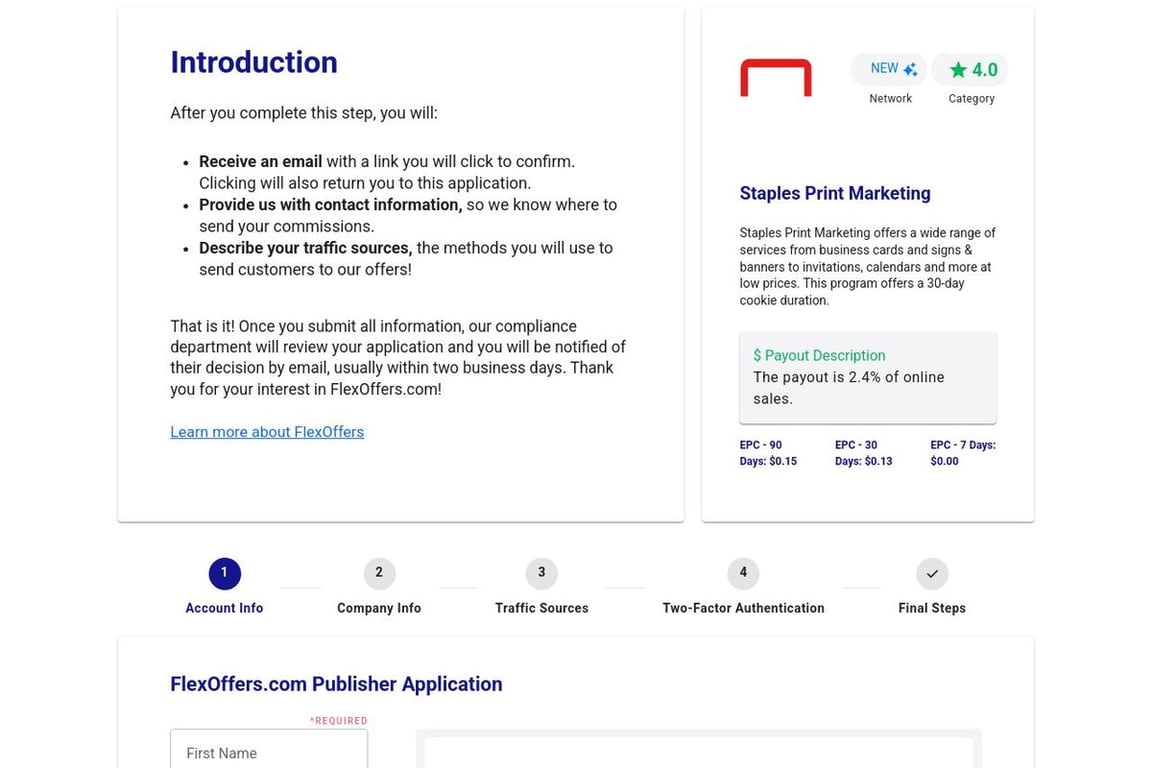Click 'Provide us with contact information' bullet
1152x768 pixels.
click(331, 205)
